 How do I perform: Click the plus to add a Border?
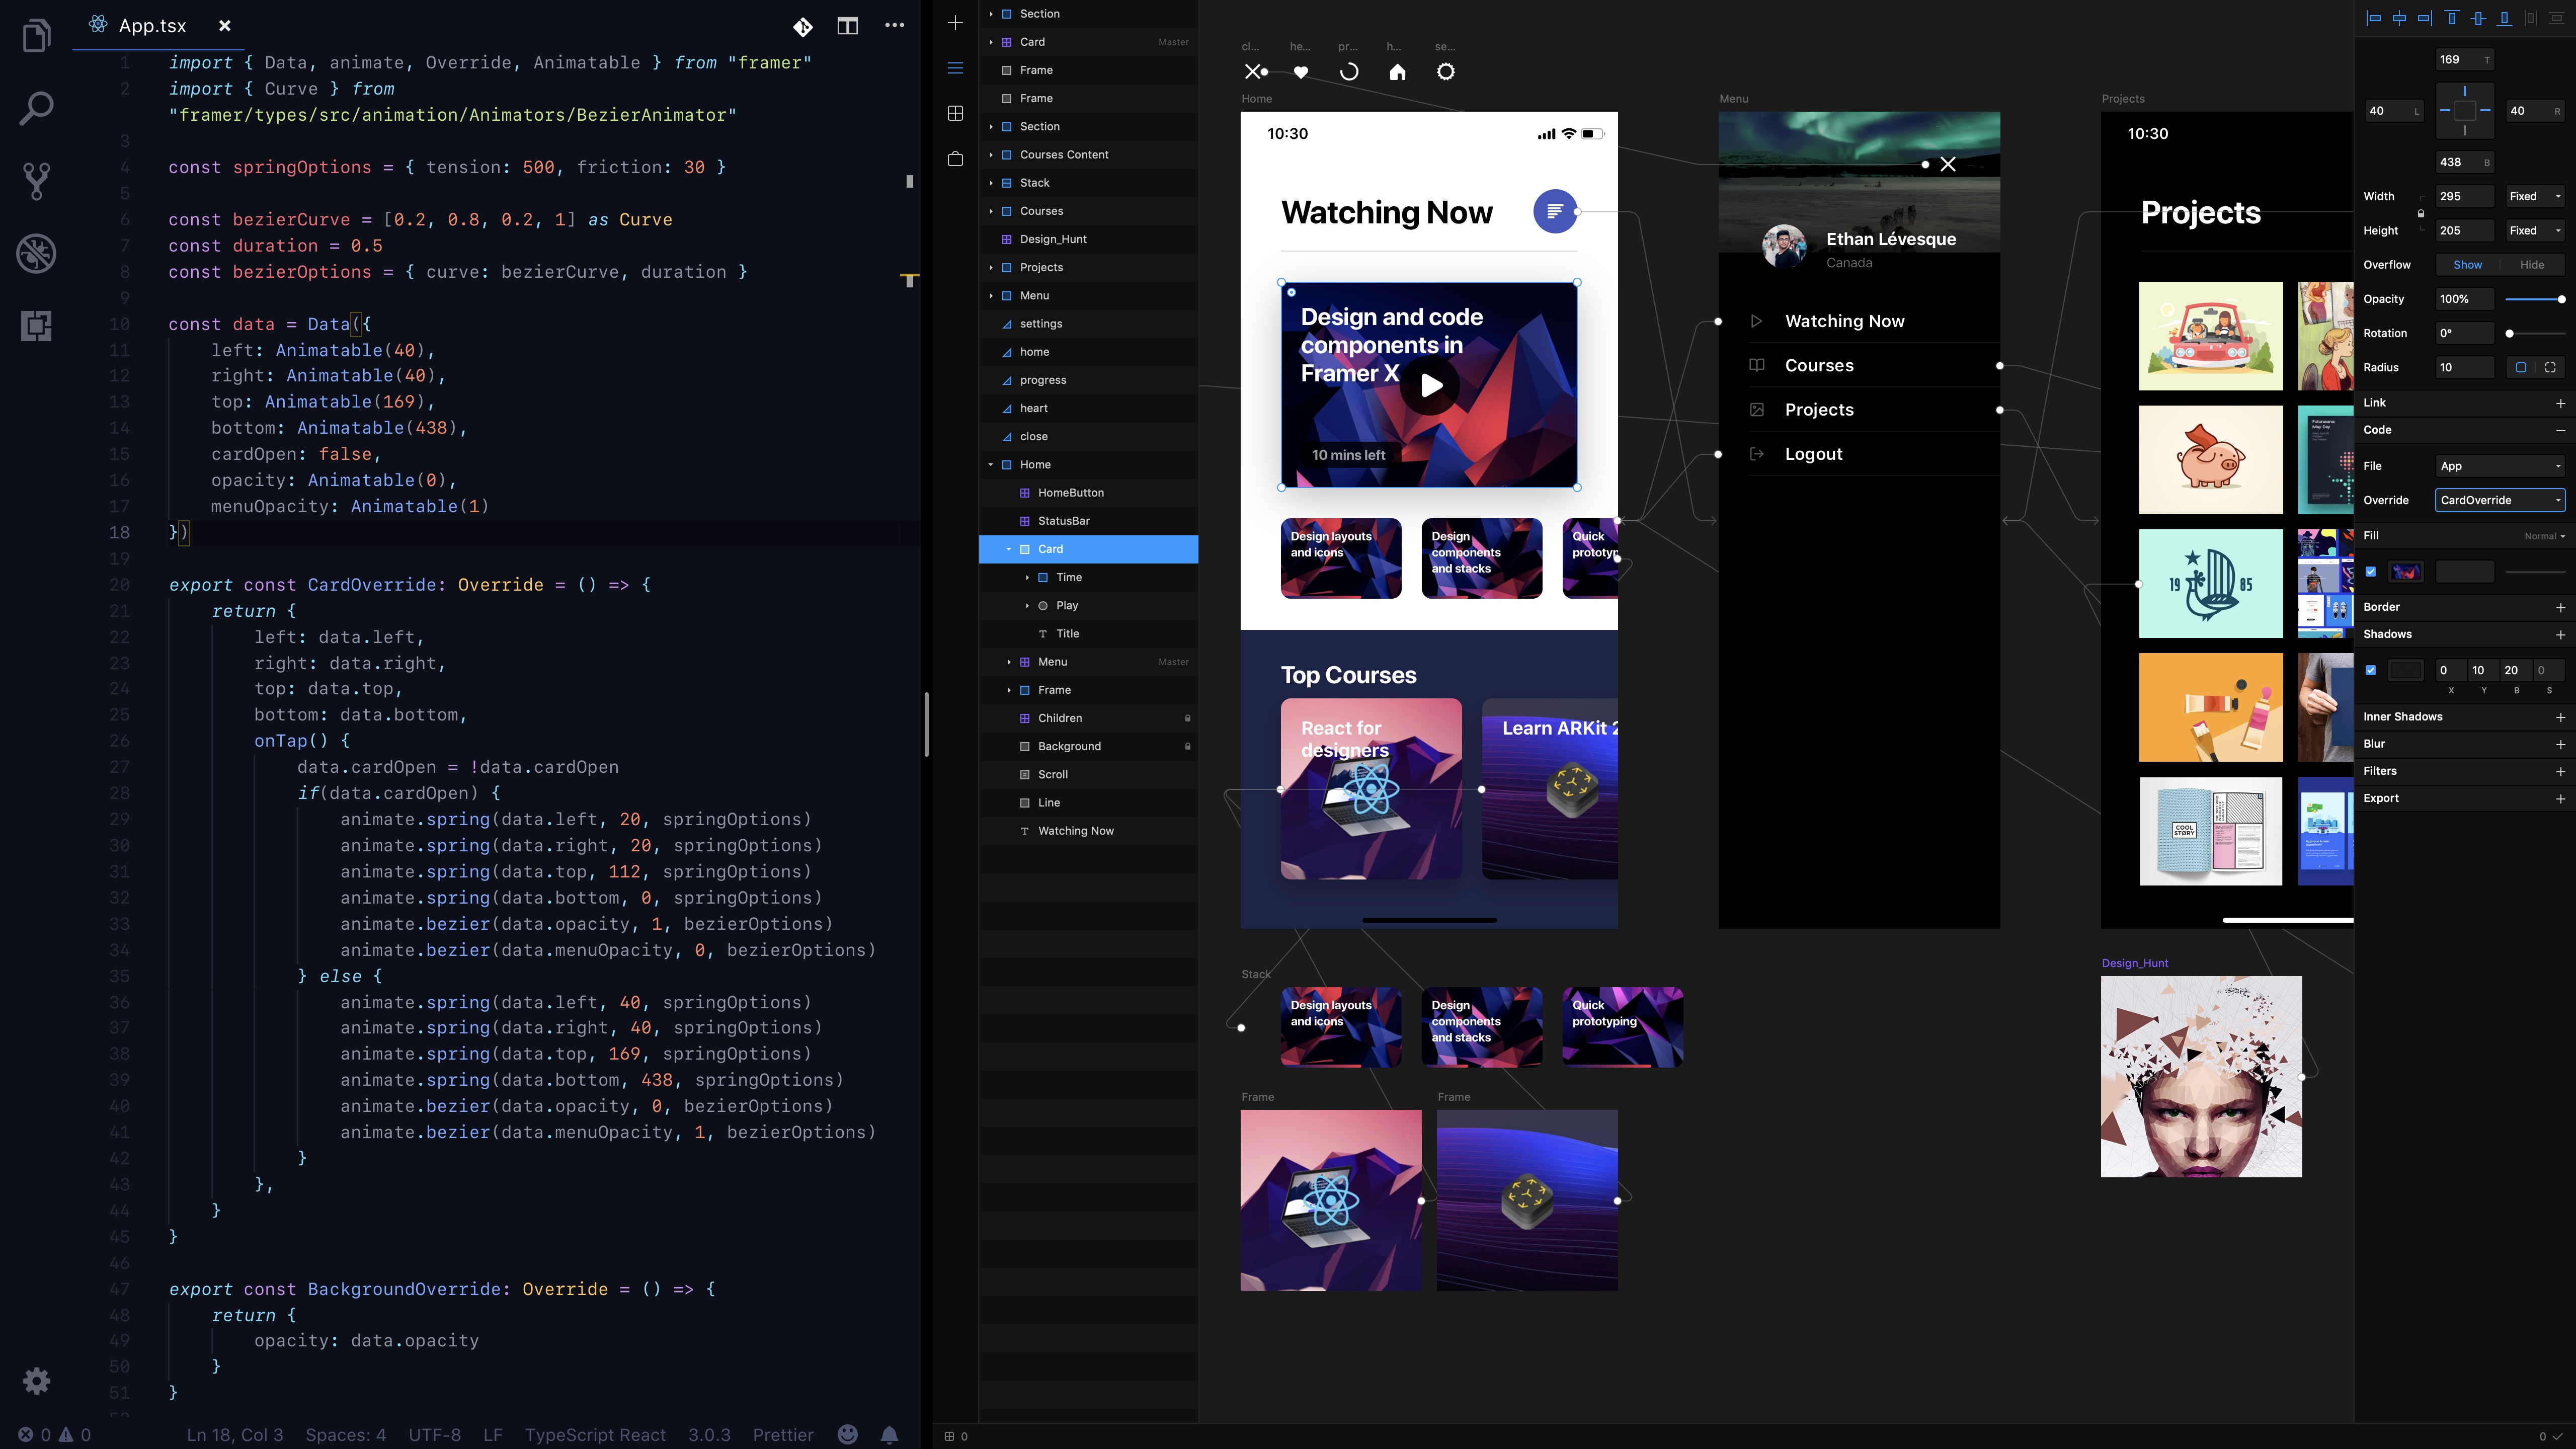click(x=2560, y=607)
